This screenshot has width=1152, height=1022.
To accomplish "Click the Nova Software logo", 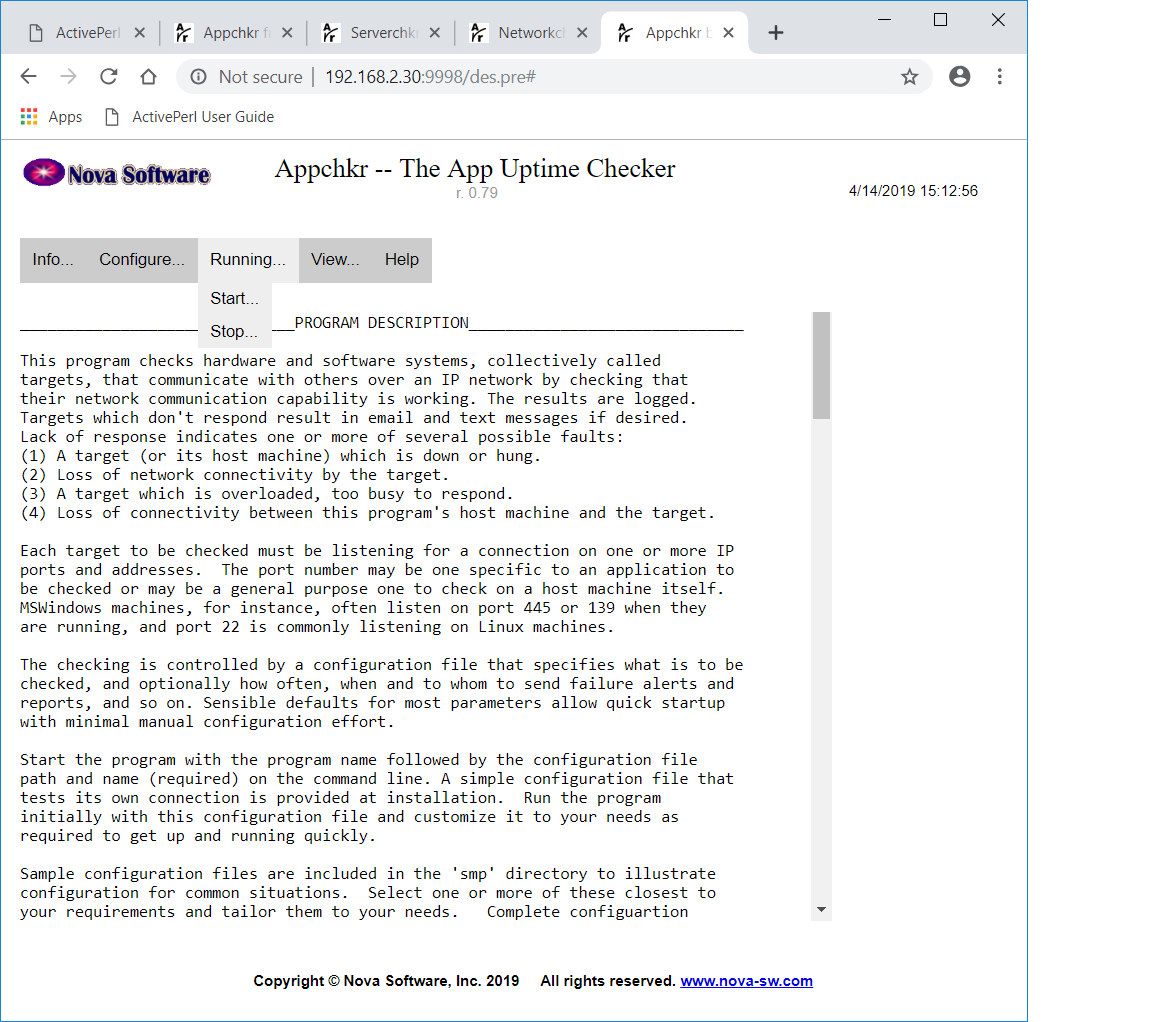I will (x=117, y=173).
